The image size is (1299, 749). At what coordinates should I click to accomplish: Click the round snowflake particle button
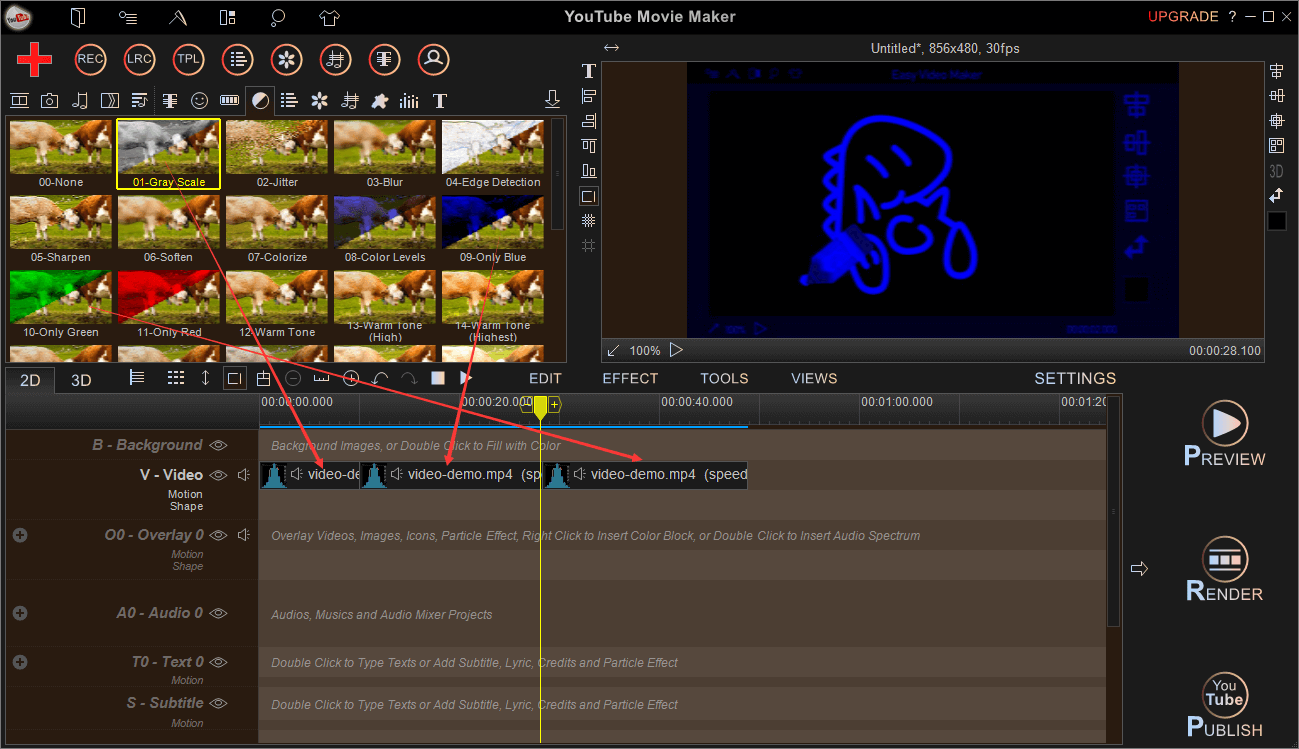286,60
